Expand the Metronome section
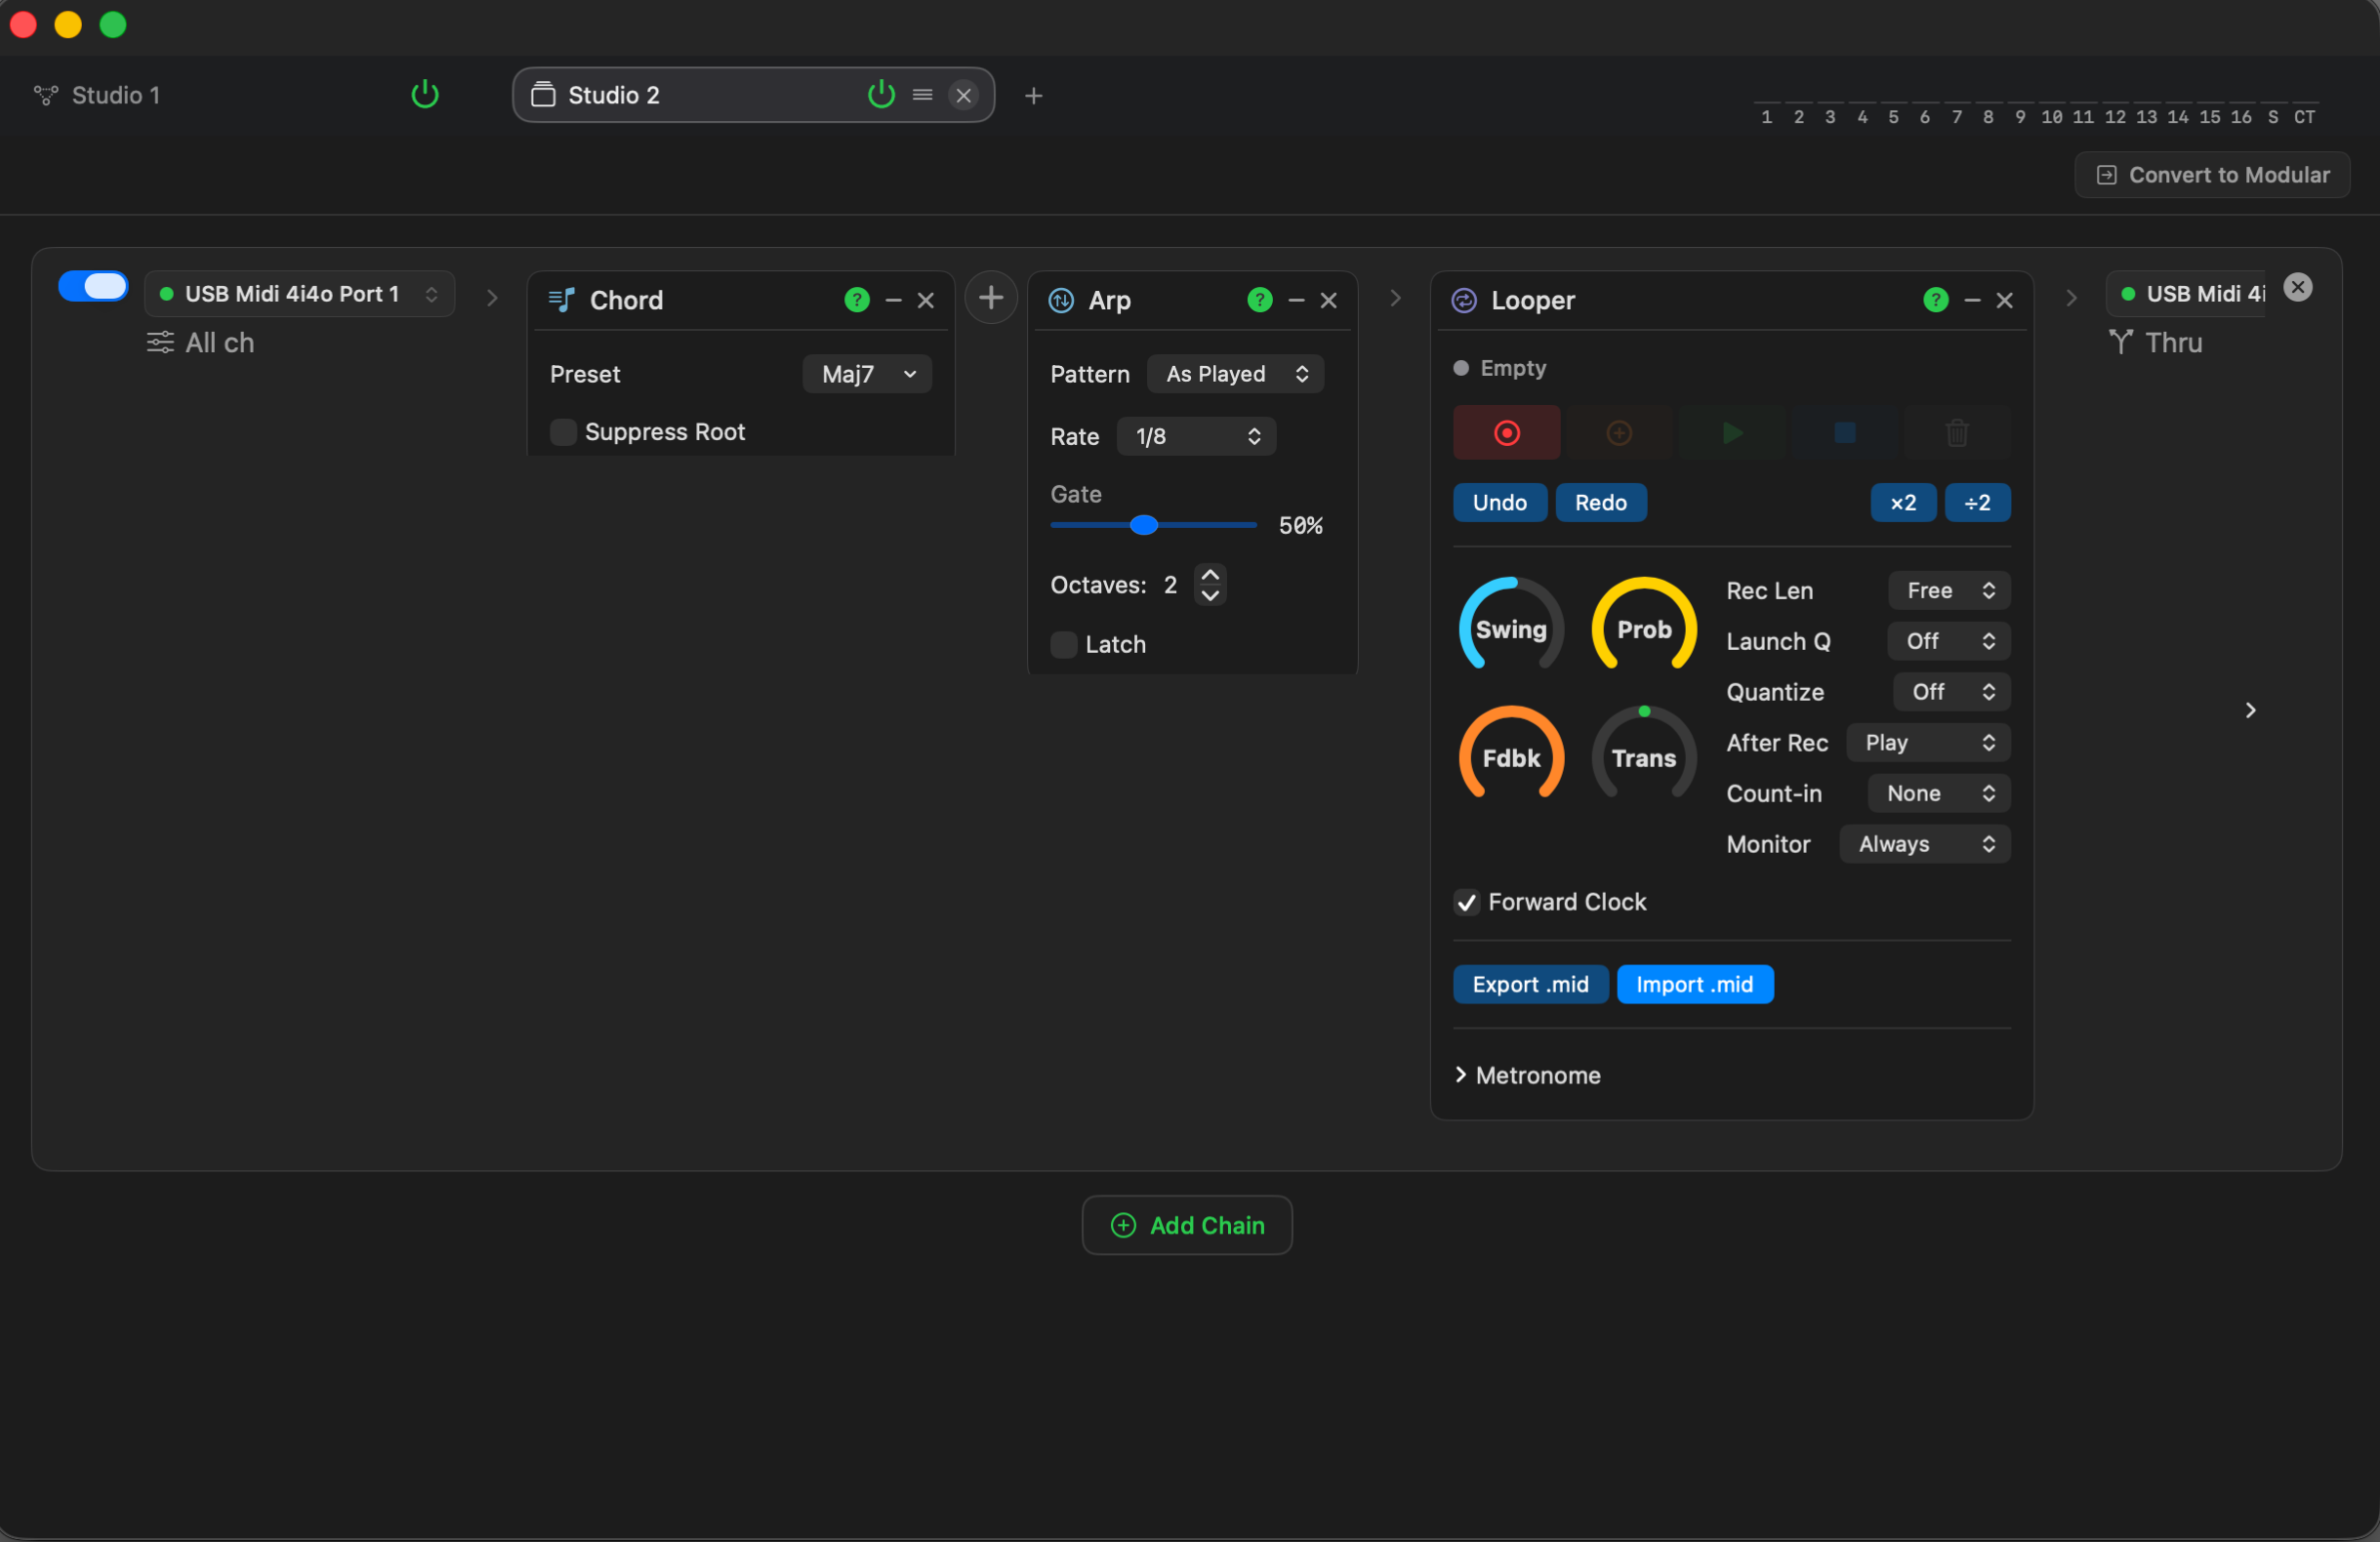 pos(1527,1075)
